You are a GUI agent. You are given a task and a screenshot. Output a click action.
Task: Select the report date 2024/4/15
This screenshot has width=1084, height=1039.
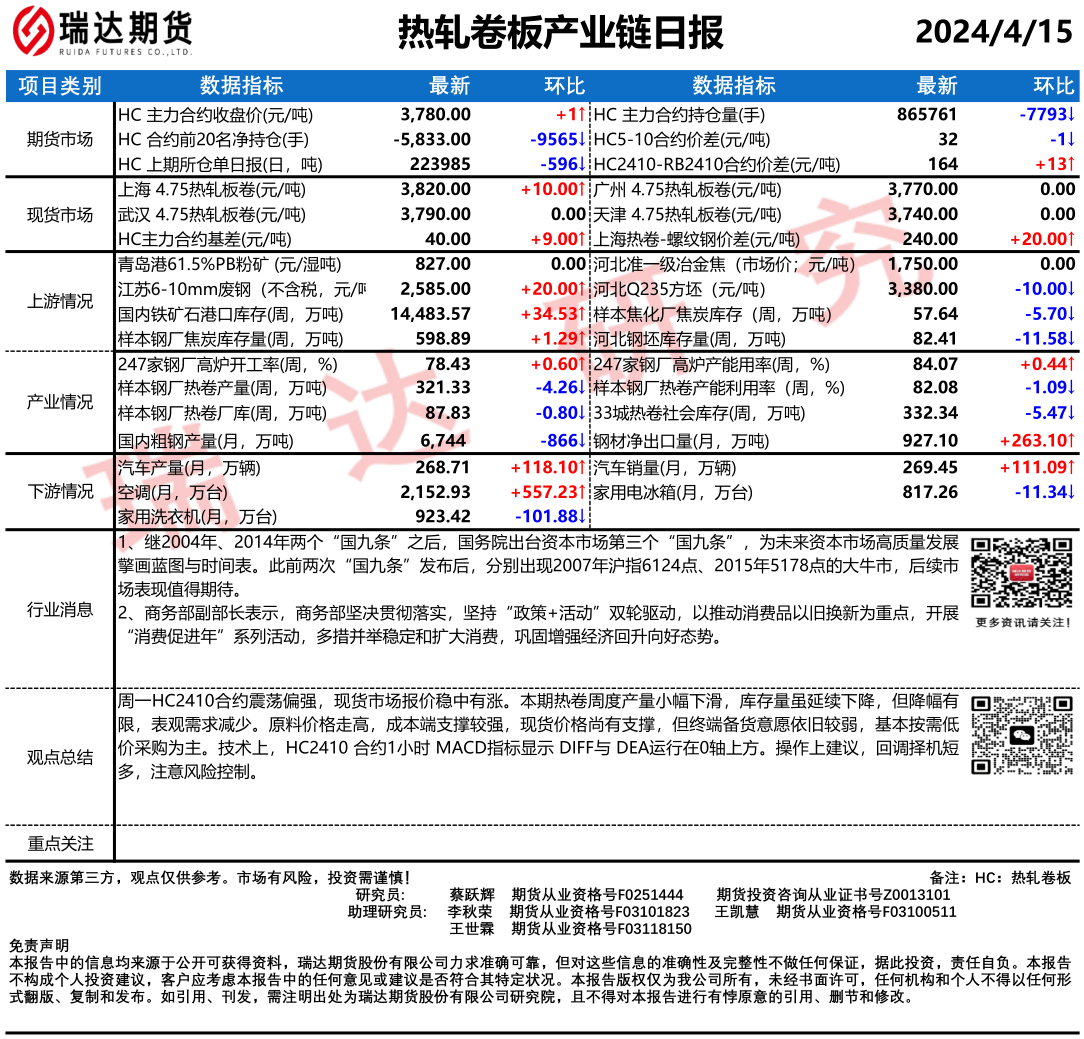tap(993, 32)
